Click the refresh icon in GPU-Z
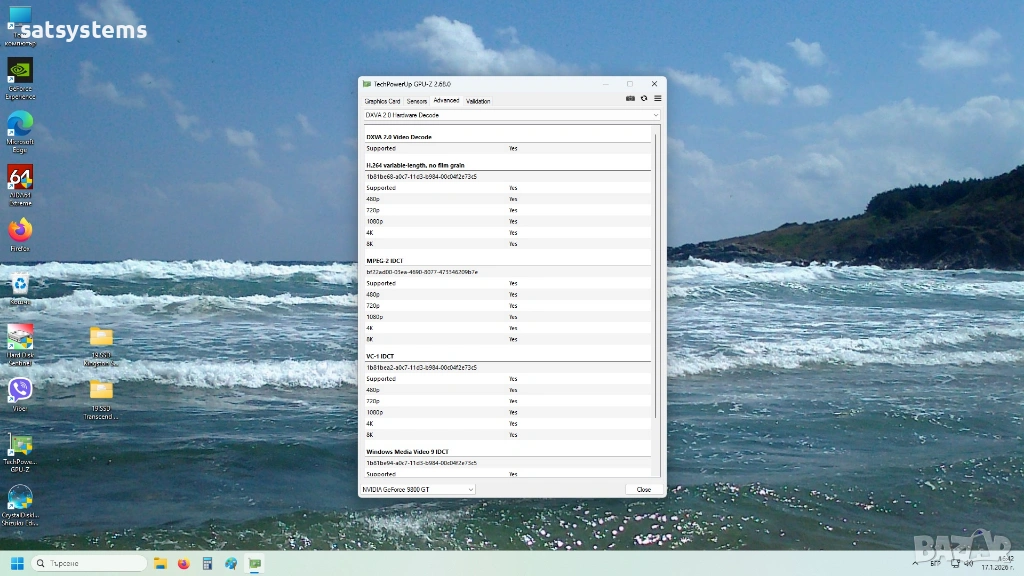 644,99
